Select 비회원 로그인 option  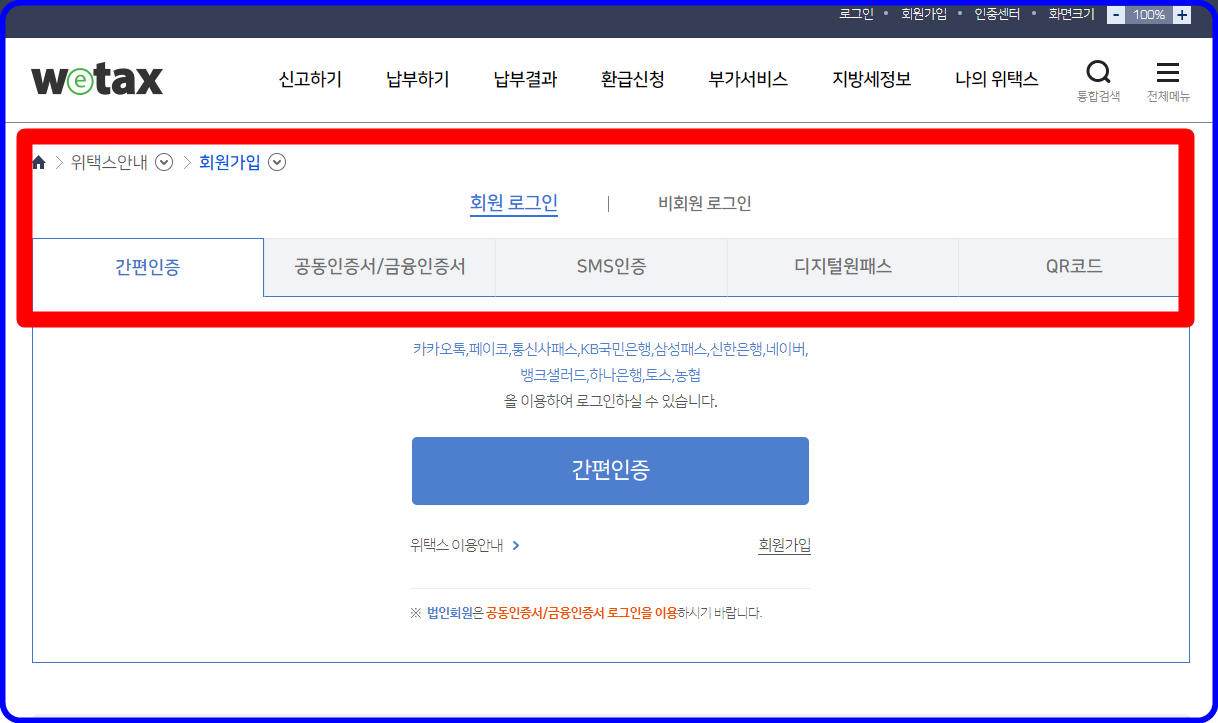pos(705,203)
